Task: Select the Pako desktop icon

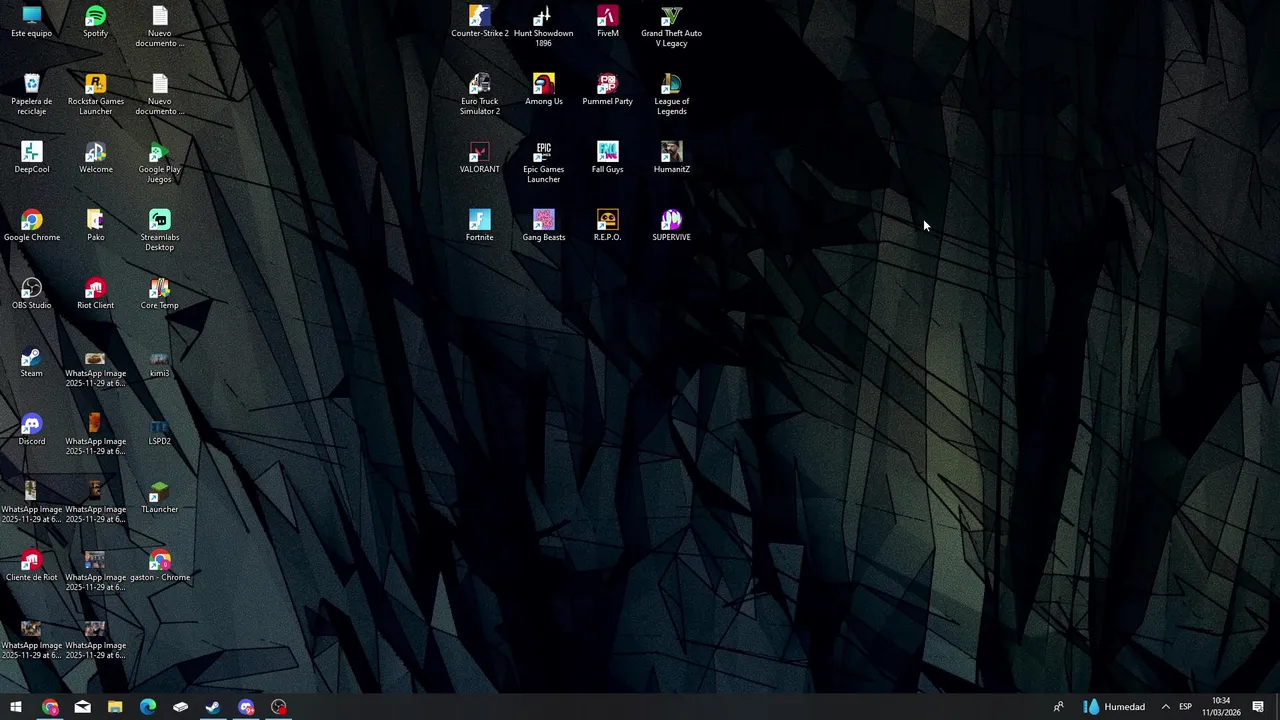Action: pos(96,226)
